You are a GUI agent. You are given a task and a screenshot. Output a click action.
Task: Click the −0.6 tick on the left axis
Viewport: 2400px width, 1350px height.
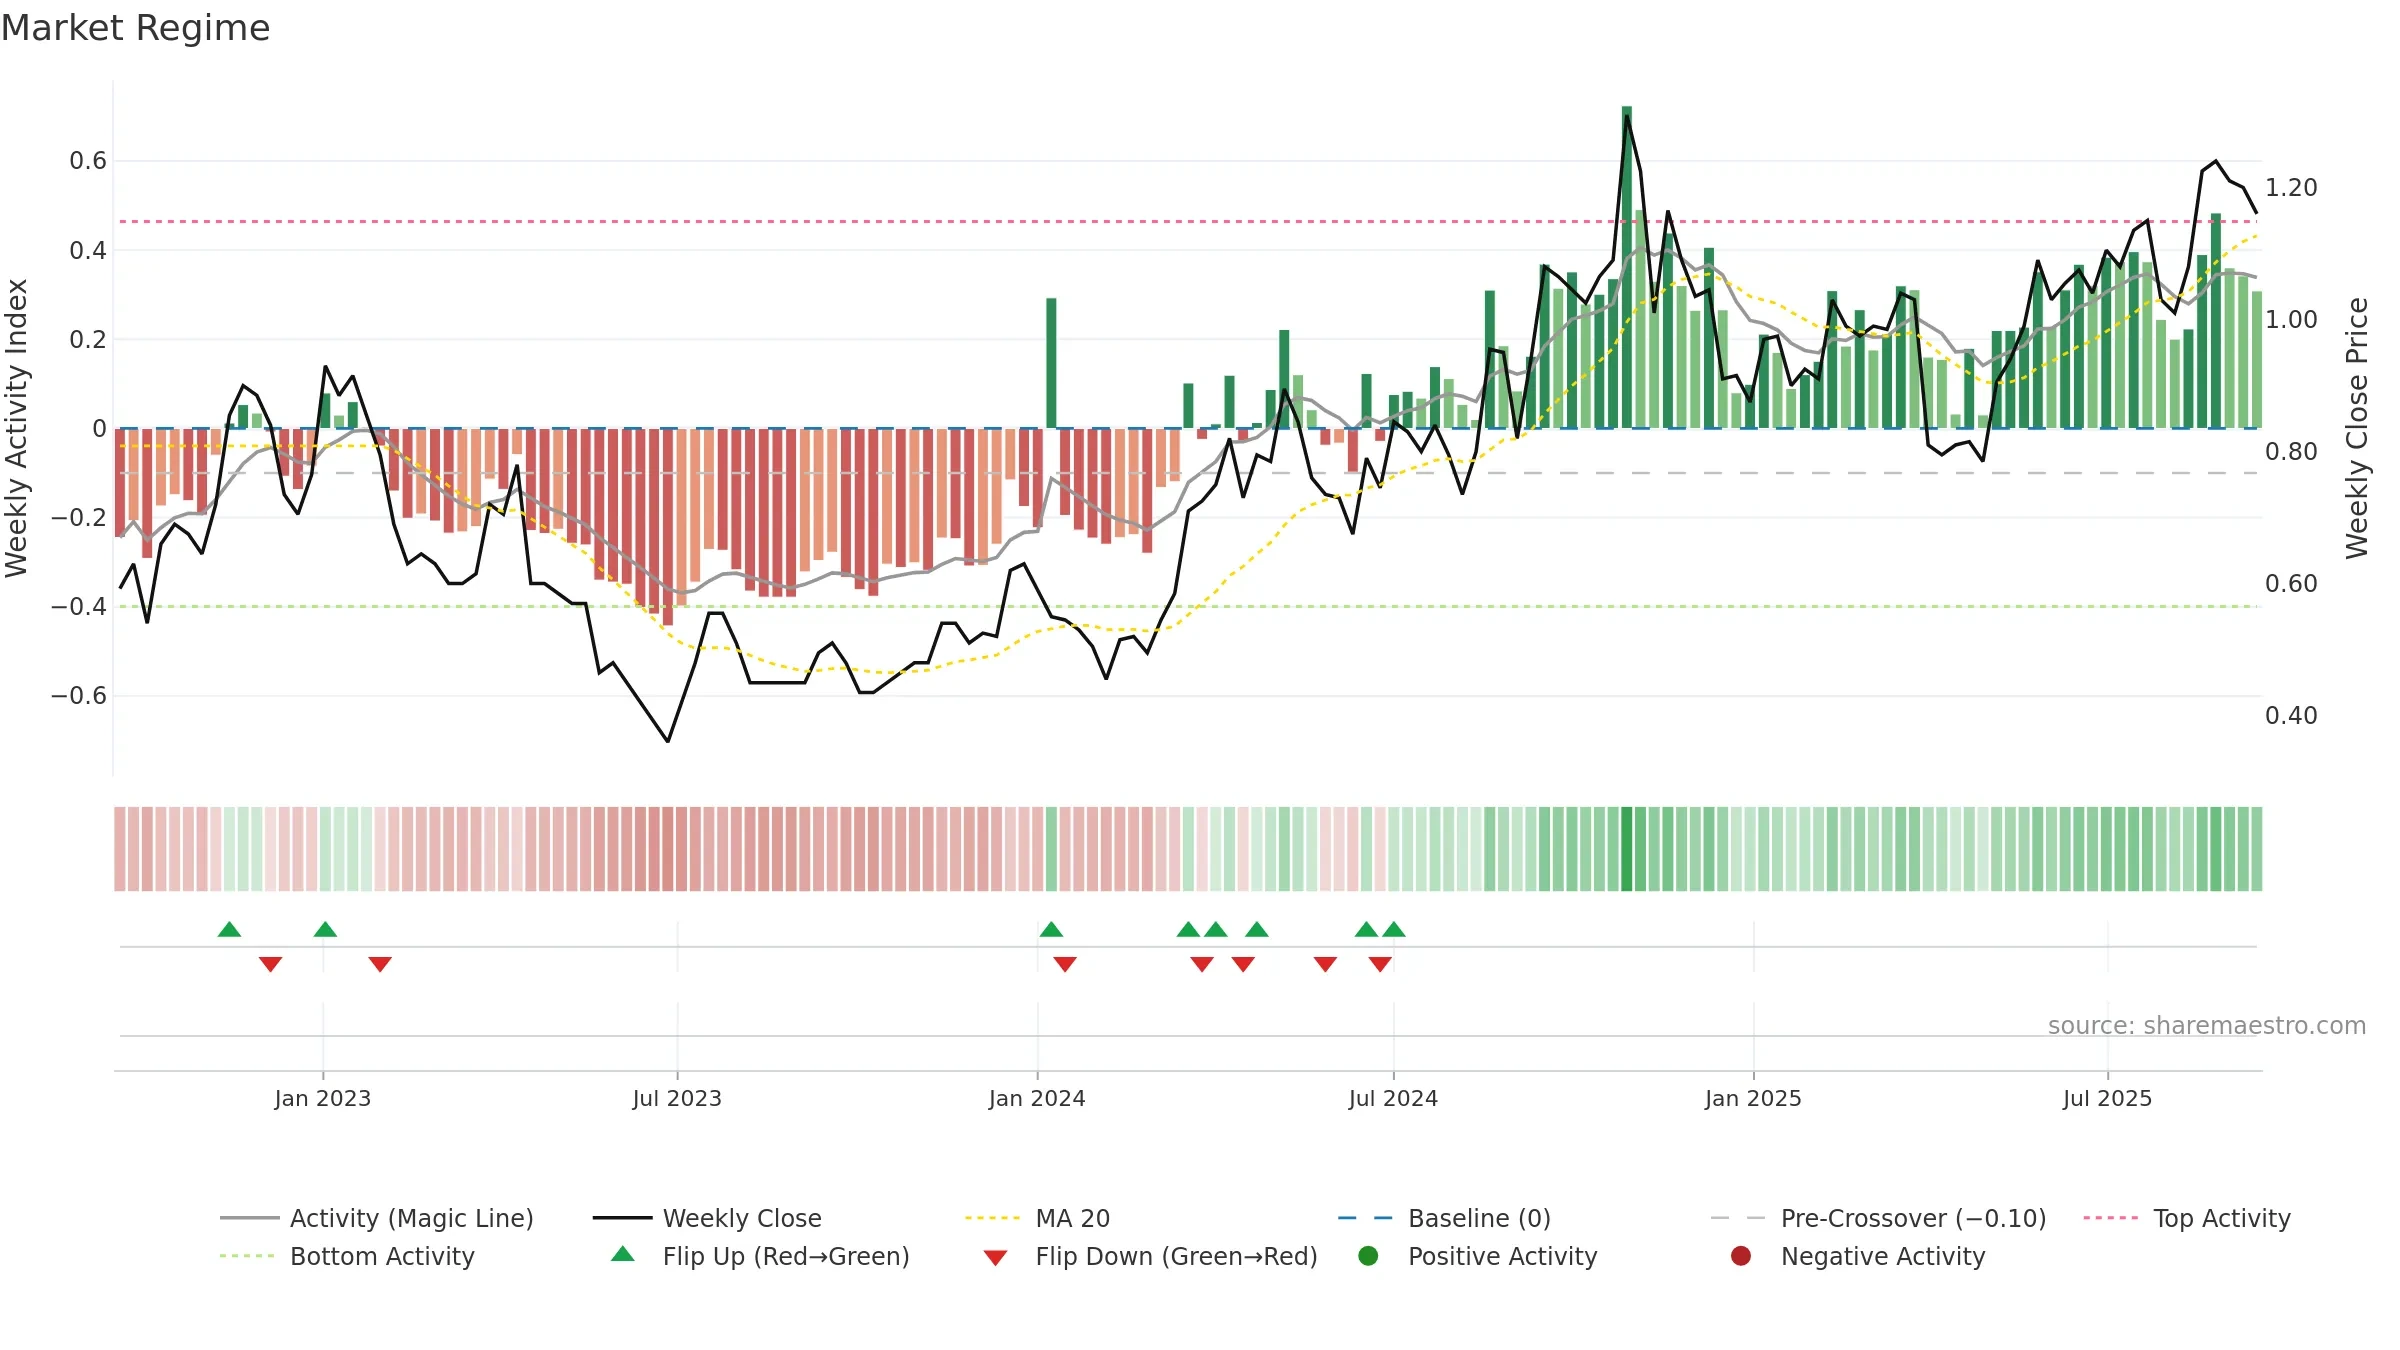pyautogui.click(x=79, y=695)
